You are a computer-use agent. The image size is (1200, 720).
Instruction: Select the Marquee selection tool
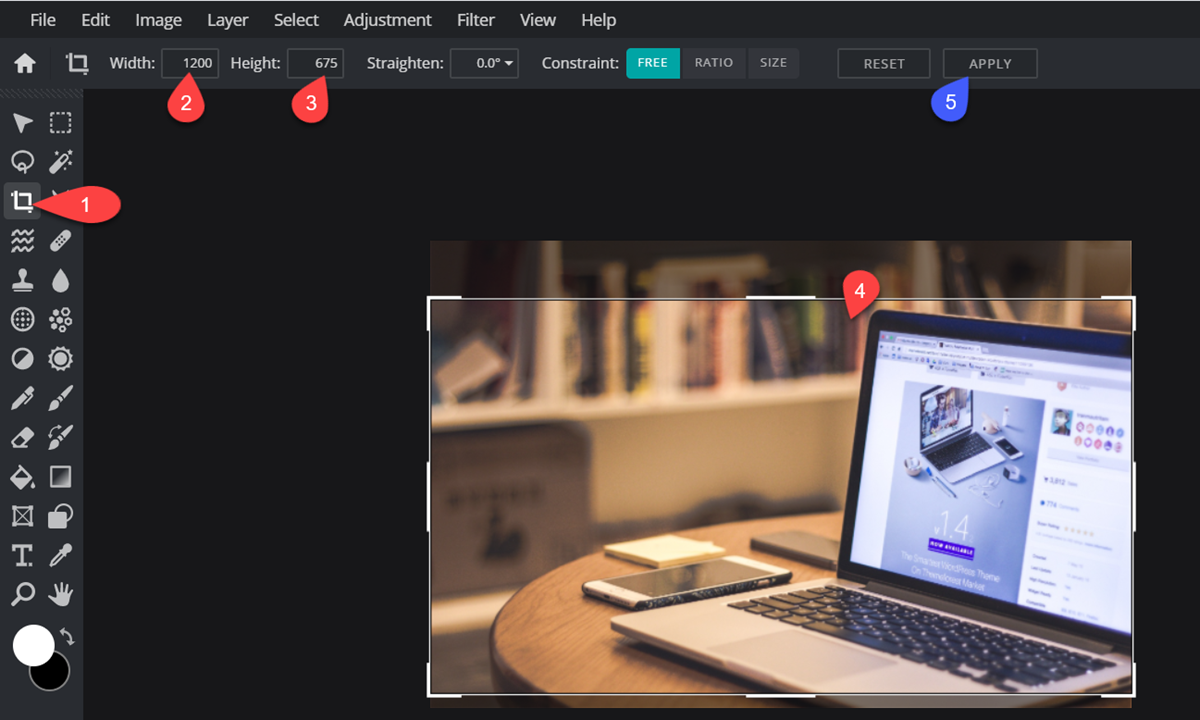(x=61, y=123)
